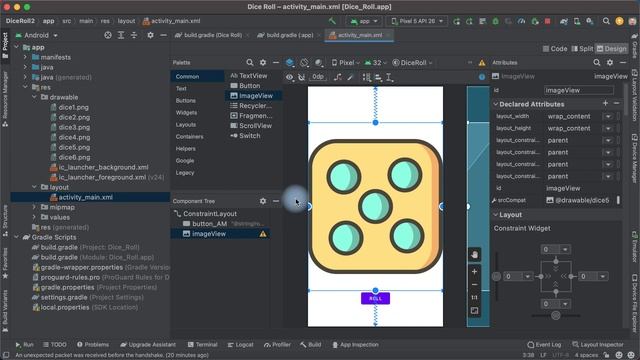Open the DiceRoll theme dropdown
Image resolution: width=640 pixels, height=360 pixels.
[x=412, y=63]
